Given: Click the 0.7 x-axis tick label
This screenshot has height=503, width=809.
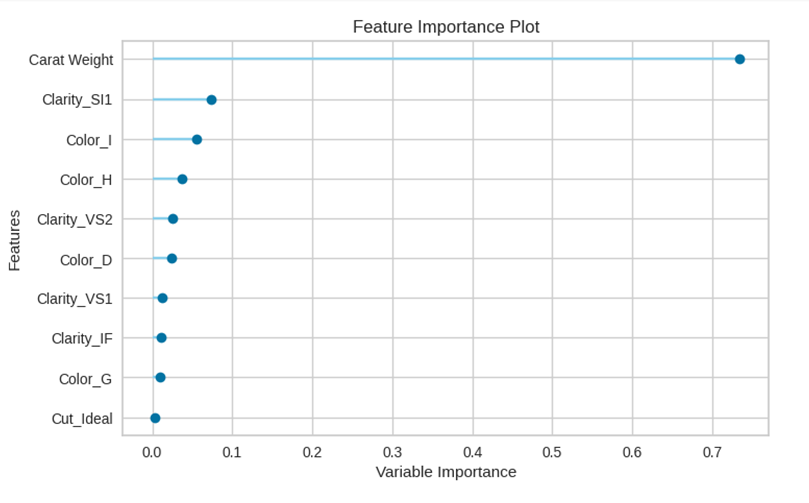Looking at the screenshot, I should [x=712, y=452].
